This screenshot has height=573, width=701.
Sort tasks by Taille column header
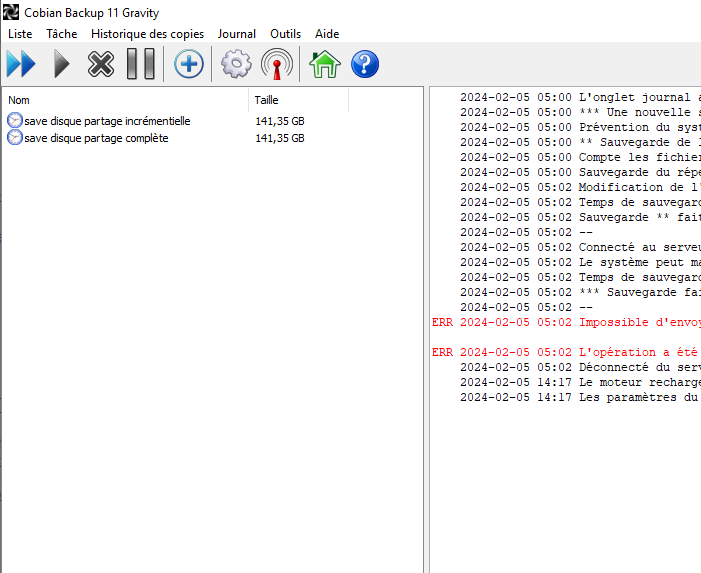[x=299, y=100]
